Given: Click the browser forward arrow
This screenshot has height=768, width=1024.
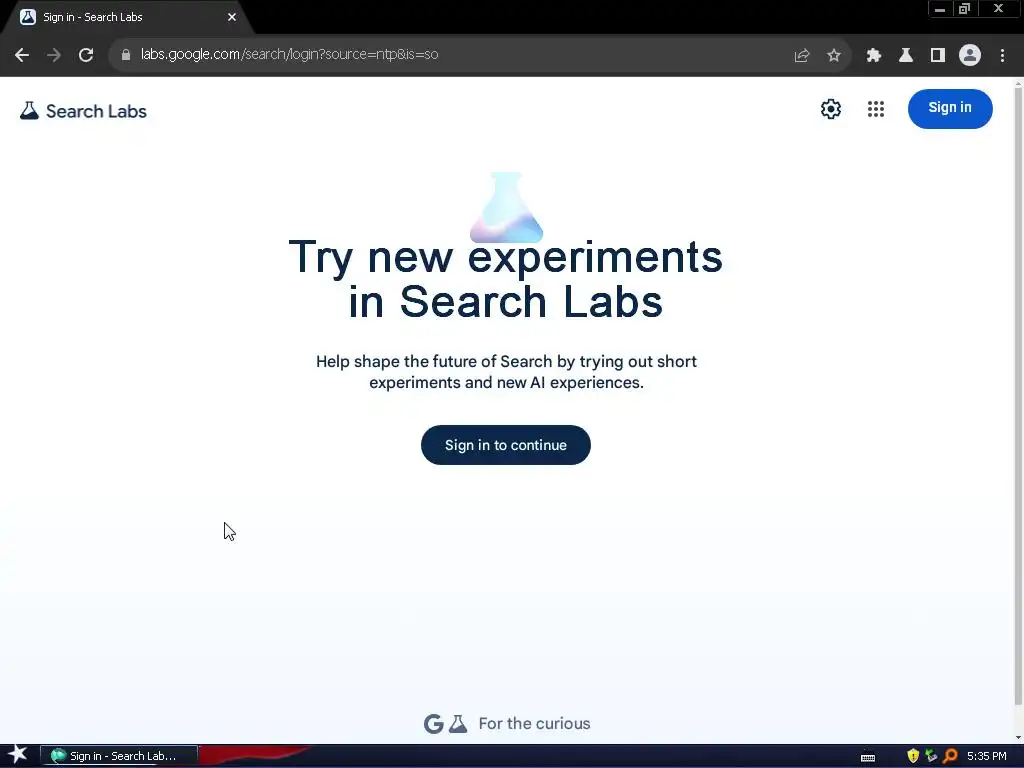Looking at the screenshot, I should (54, 55).
